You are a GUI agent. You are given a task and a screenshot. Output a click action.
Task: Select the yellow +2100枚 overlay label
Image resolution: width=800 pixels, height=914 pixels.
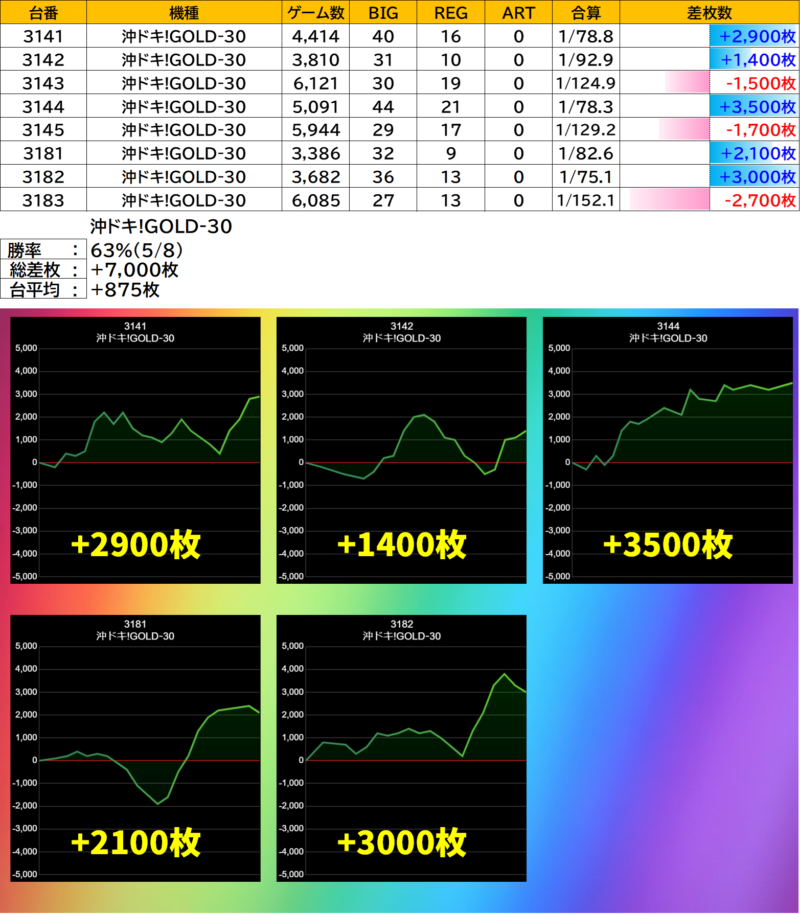coord(135,842)
